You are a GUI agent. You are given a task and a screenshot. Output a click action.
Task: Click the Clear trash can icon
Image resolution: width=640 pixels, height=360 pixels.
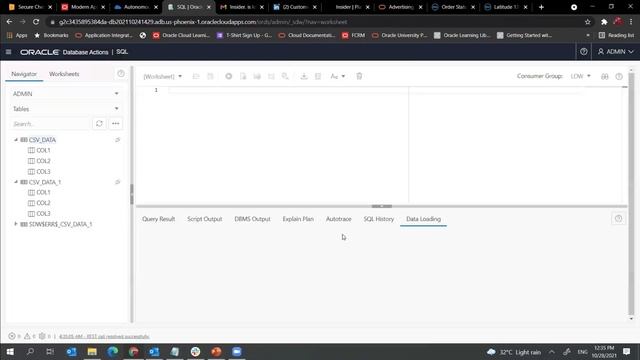pyautogui.click(x=359, y=76)
